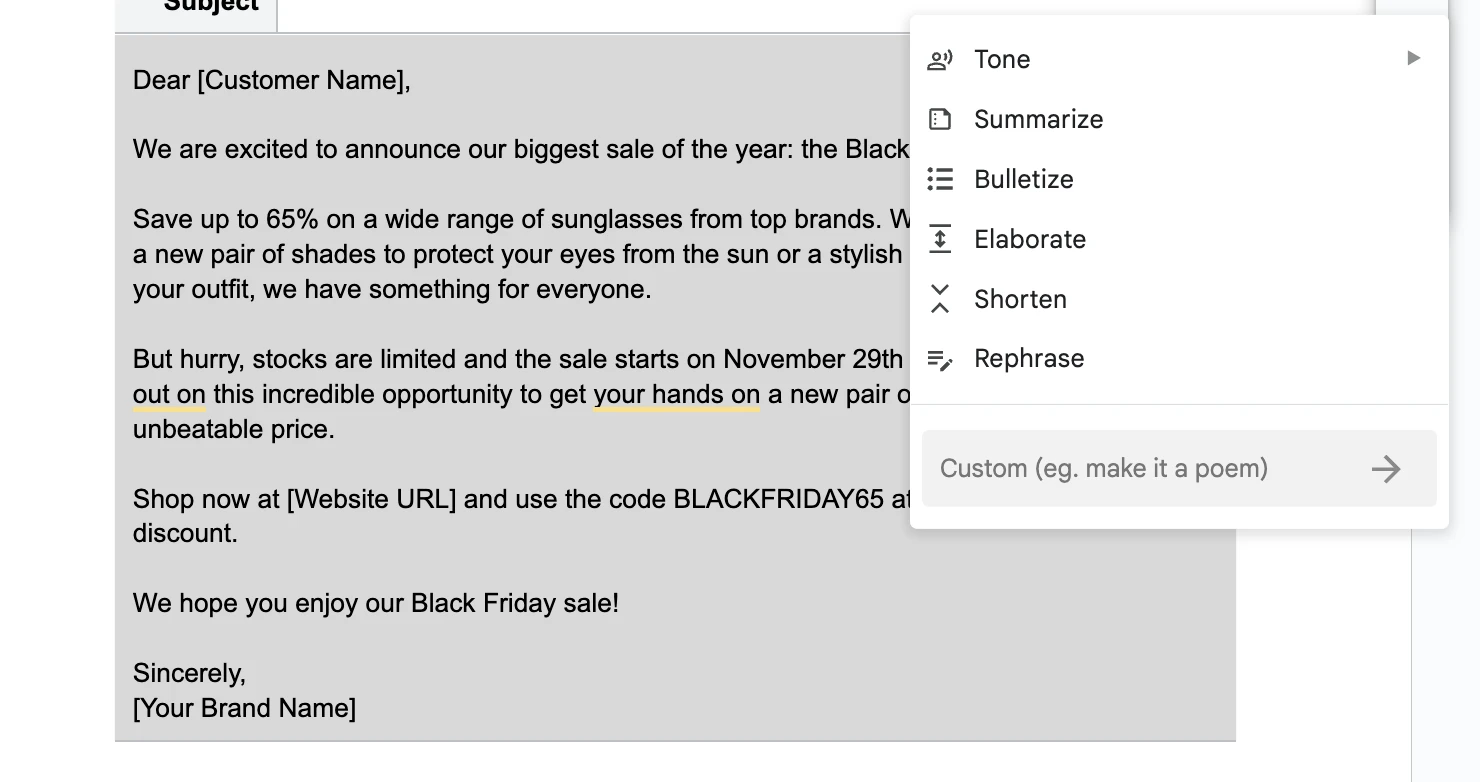This screenshot has width=1480, height=782.
Task: Click the underlined "out on" suggestion
Action: [169, 395]
